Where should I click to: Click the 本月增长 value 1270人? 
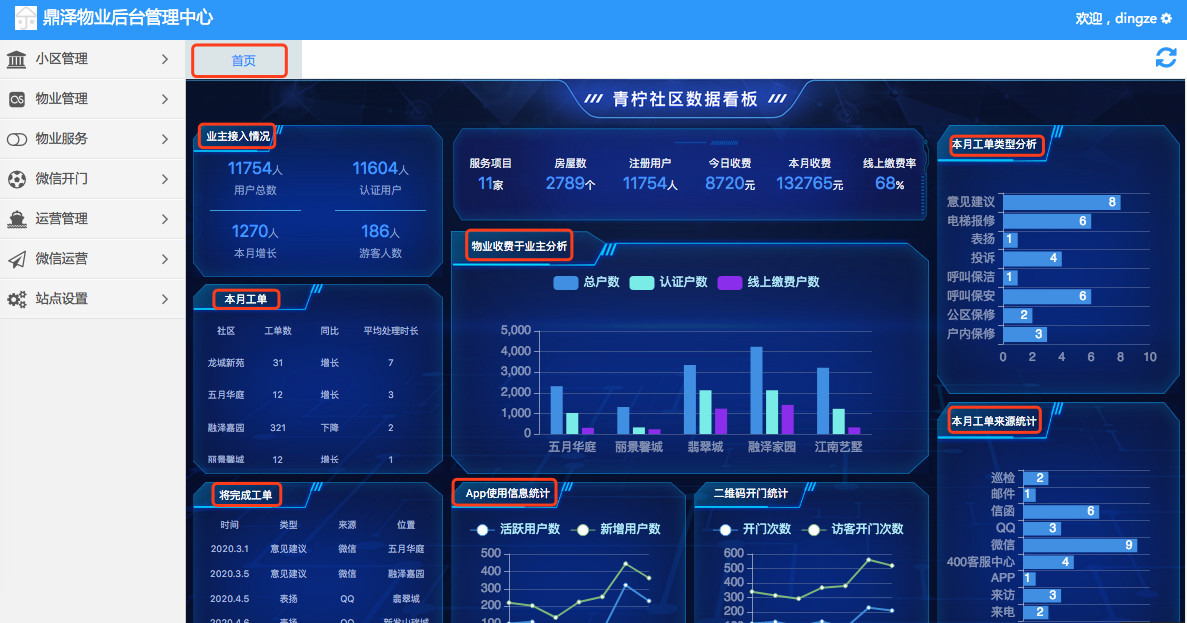pos(255,232)
